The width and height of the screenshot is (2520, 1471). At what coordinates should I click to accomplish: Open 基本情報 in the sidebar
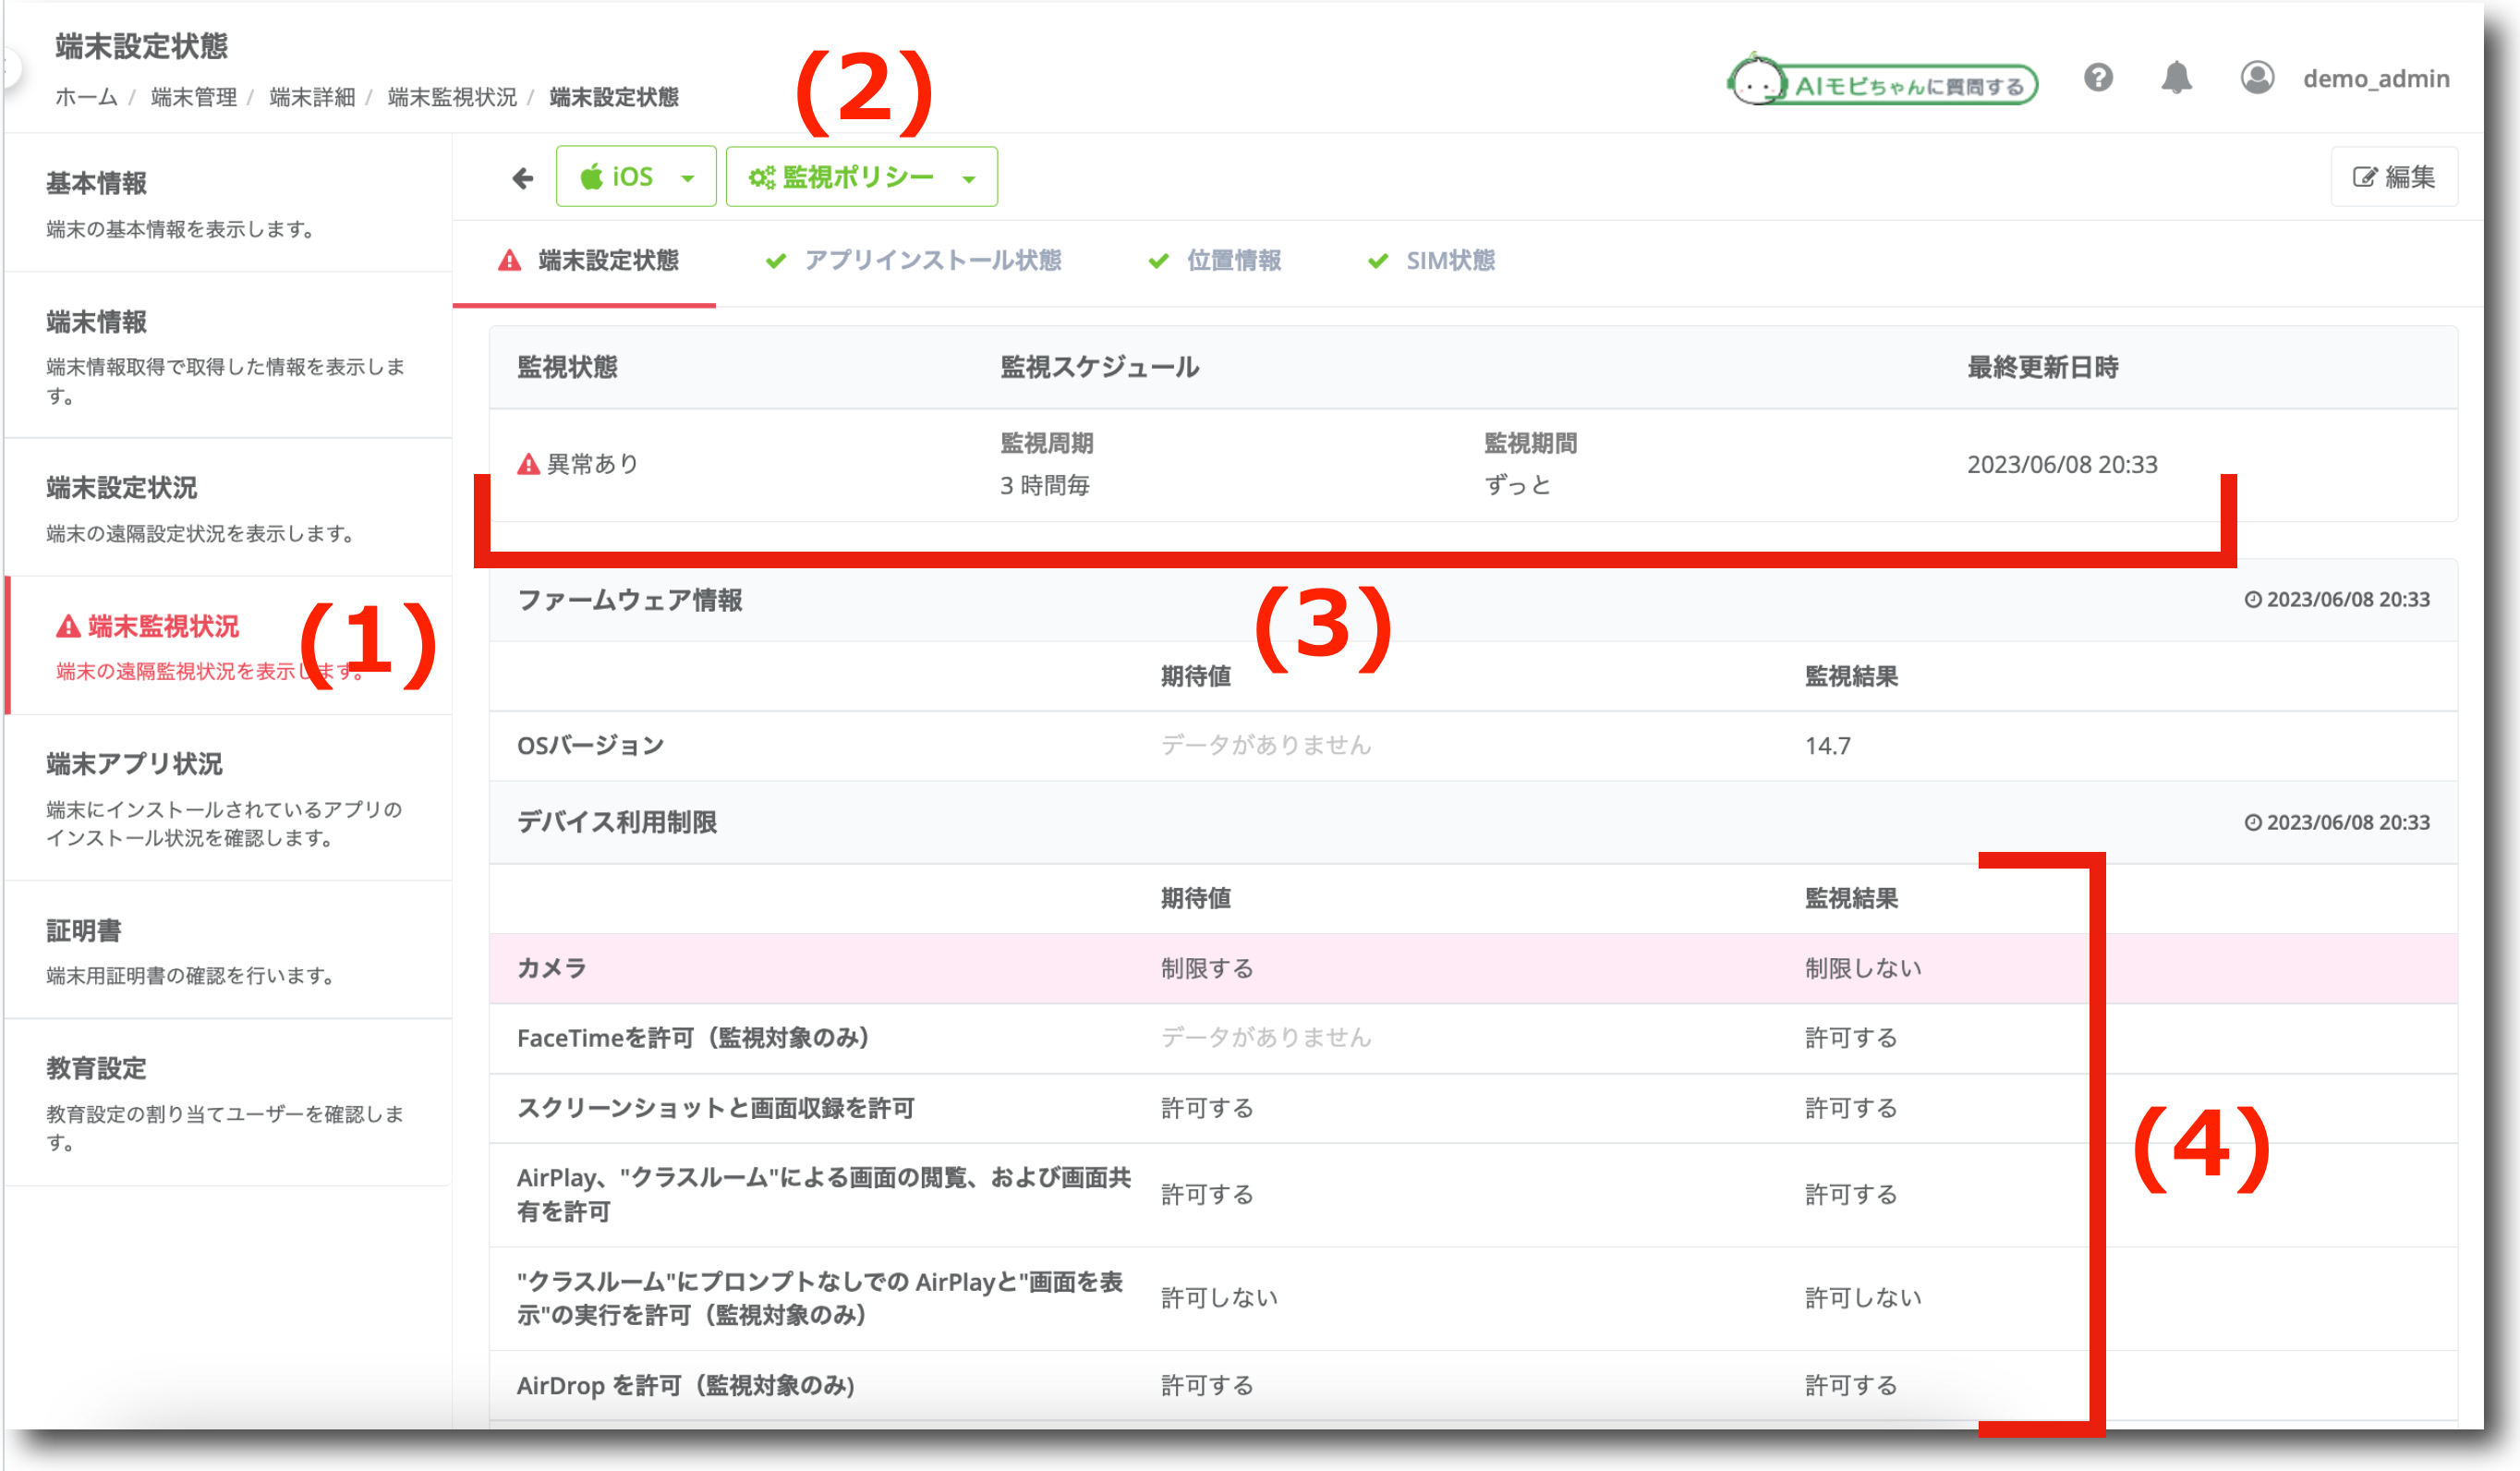pos(228,203)
